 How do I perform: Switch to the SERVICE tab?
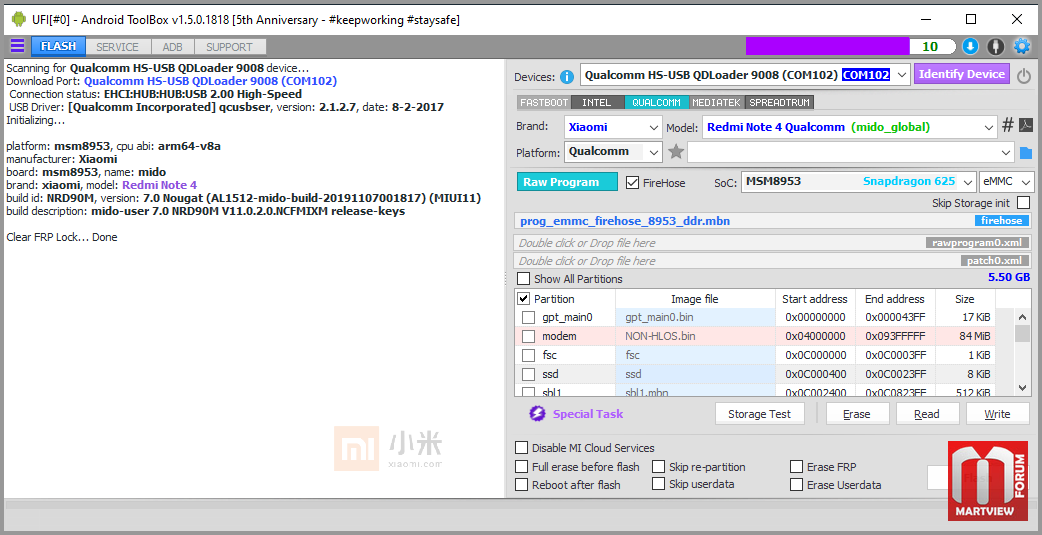(x=117, y=47)
